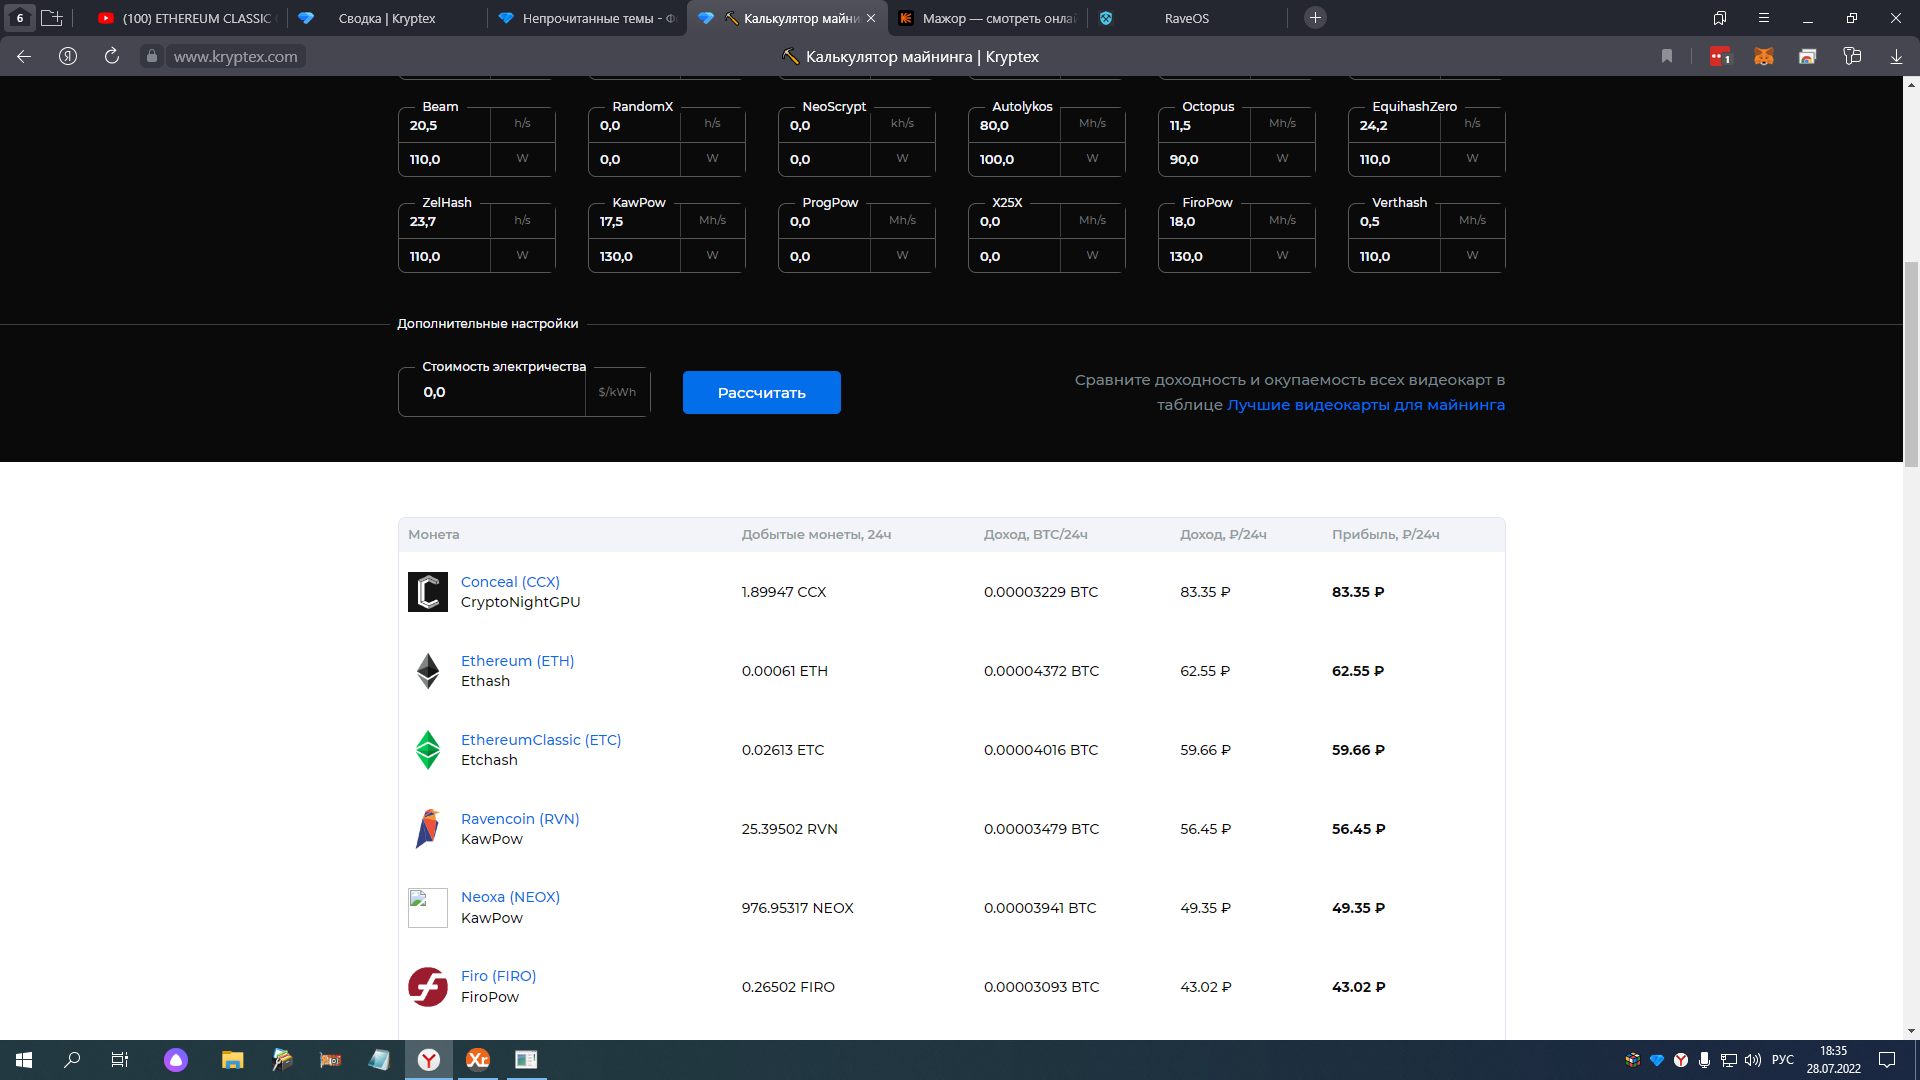Open Windows Start menu

tap(24, 1060)
